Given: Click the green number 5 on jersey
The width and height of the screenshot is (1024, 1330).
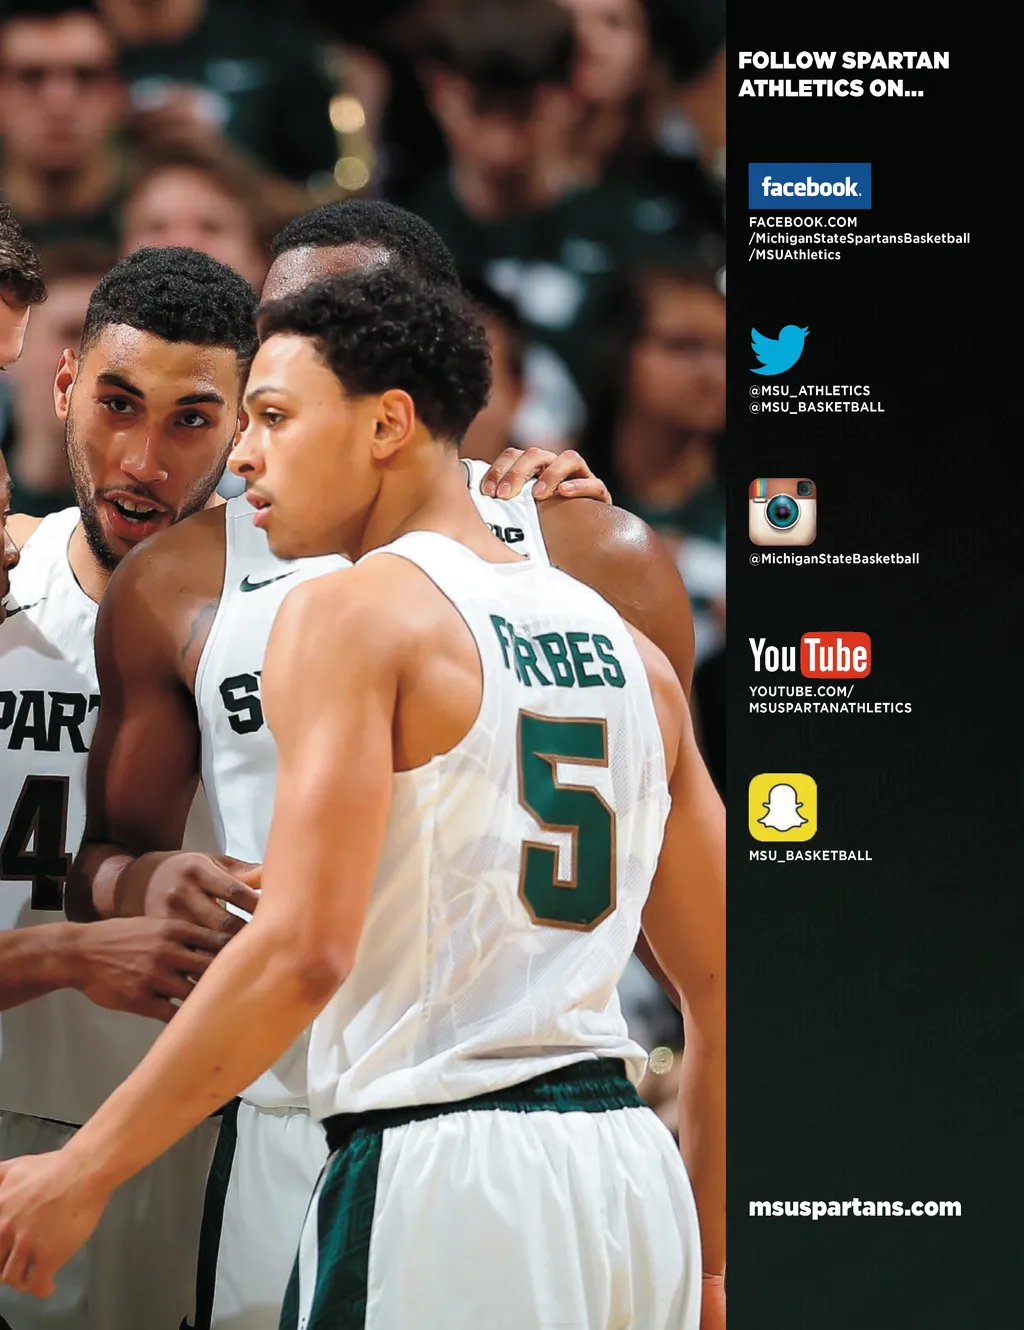Looking at the screenshot, I should [566, 817].
